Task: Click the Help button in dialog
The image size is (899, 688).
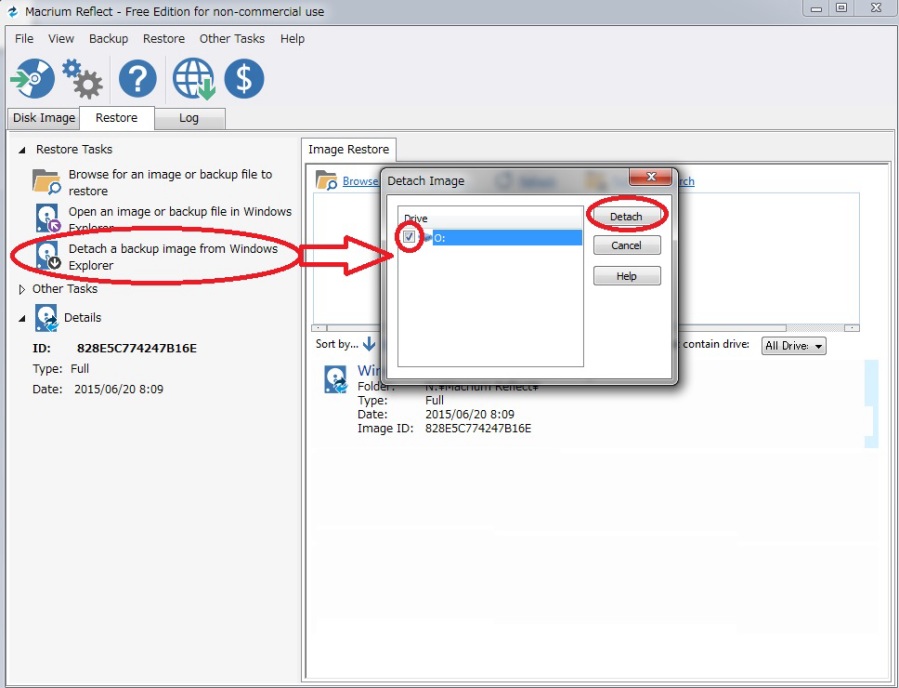Action: tap(626, 276)
